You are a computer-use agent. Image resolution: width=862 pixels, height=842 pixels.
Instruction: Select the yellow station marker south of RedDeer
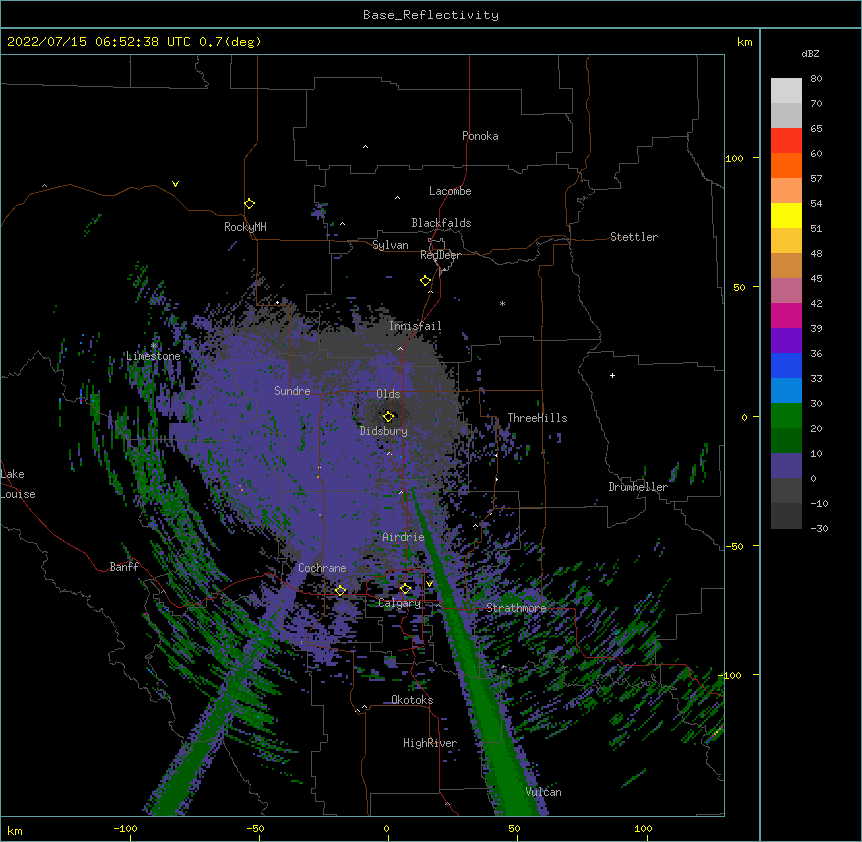coord(425,281)
